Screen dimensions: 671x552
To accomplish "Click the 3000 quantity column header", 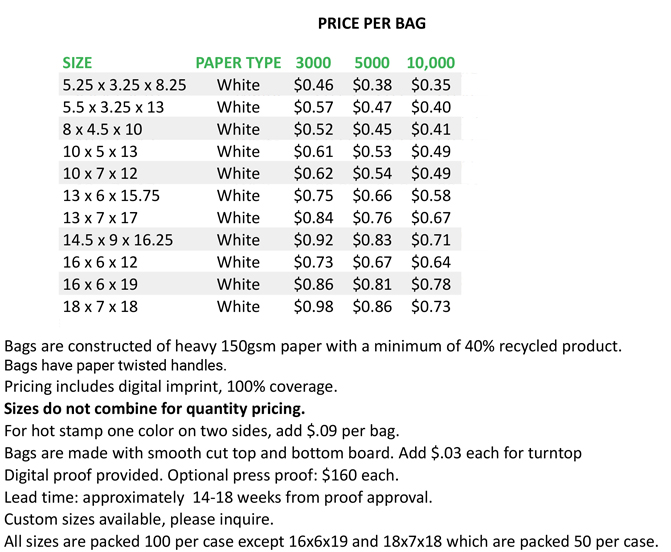I will 313,63.
